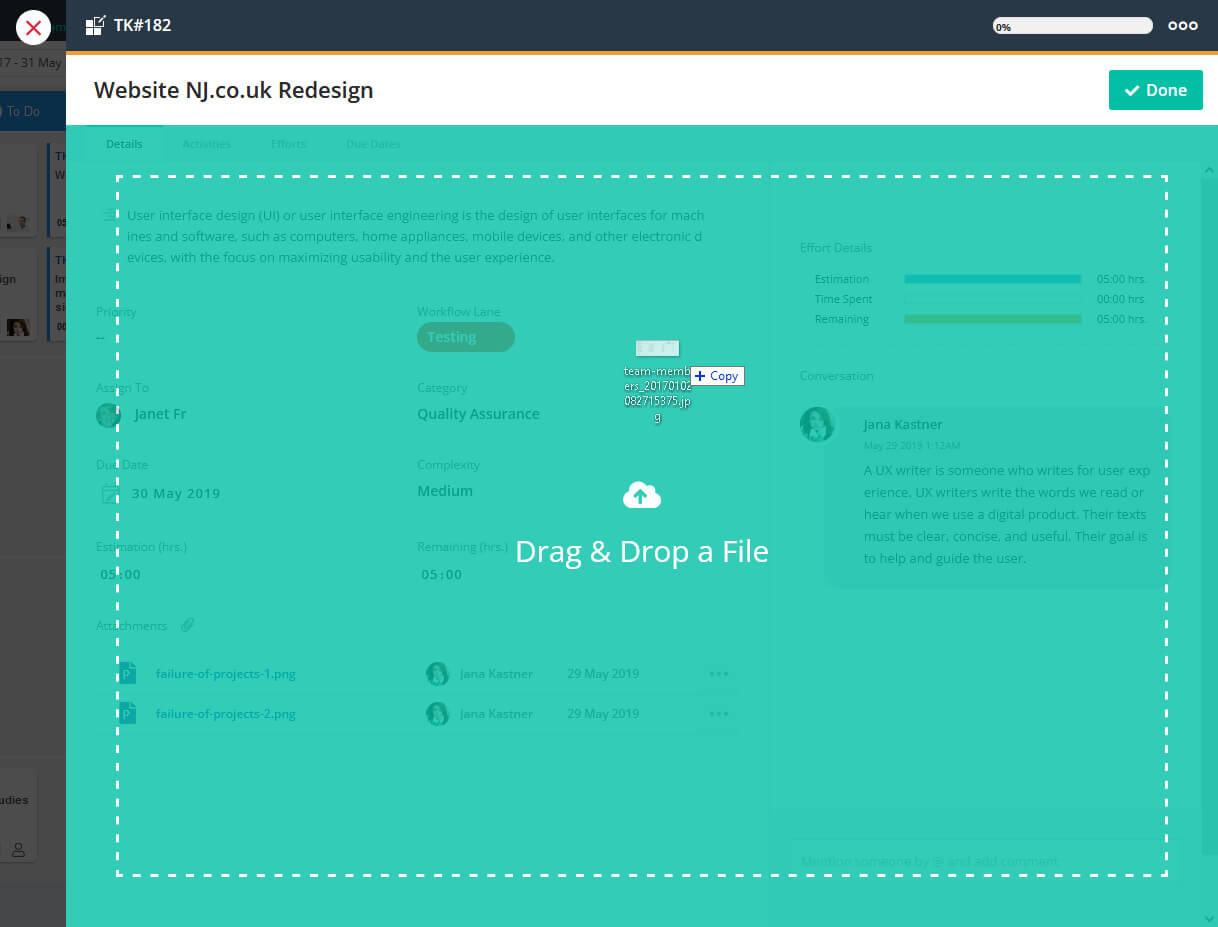
Task: Switch to the Efforts tab
Action: 288,144
